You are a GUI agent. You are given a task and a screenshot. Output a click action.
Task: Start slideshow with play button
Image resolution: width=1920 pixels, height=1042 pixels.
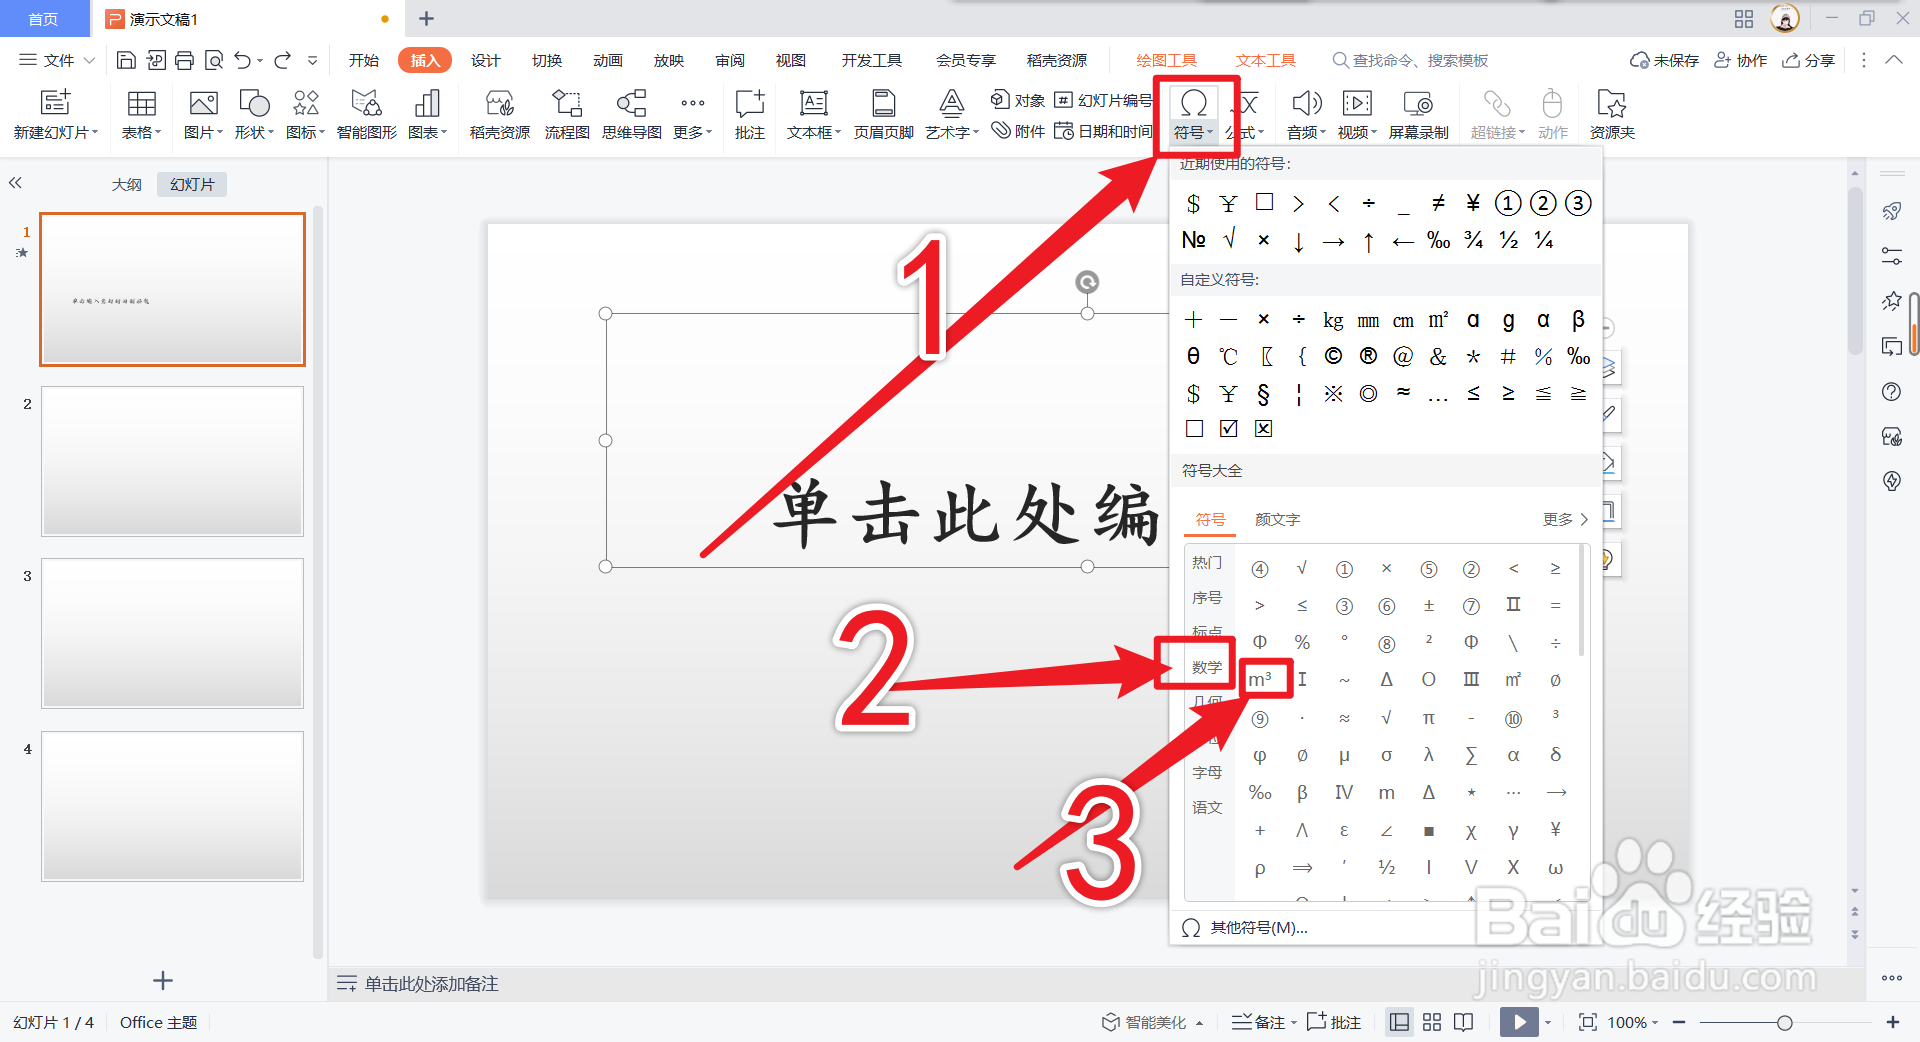pyautogui.click(x=1519, y=1022)
